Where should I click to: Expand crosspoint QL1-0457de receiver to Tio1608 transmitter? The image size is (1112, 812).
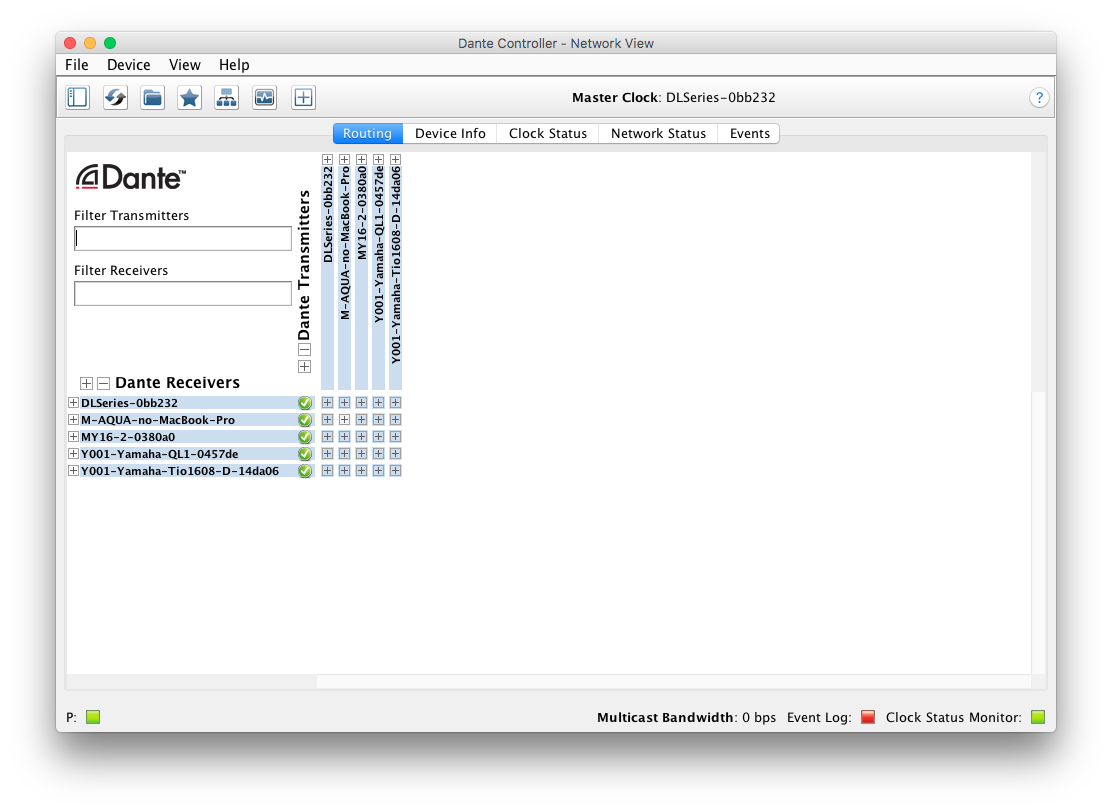point(395,454)
